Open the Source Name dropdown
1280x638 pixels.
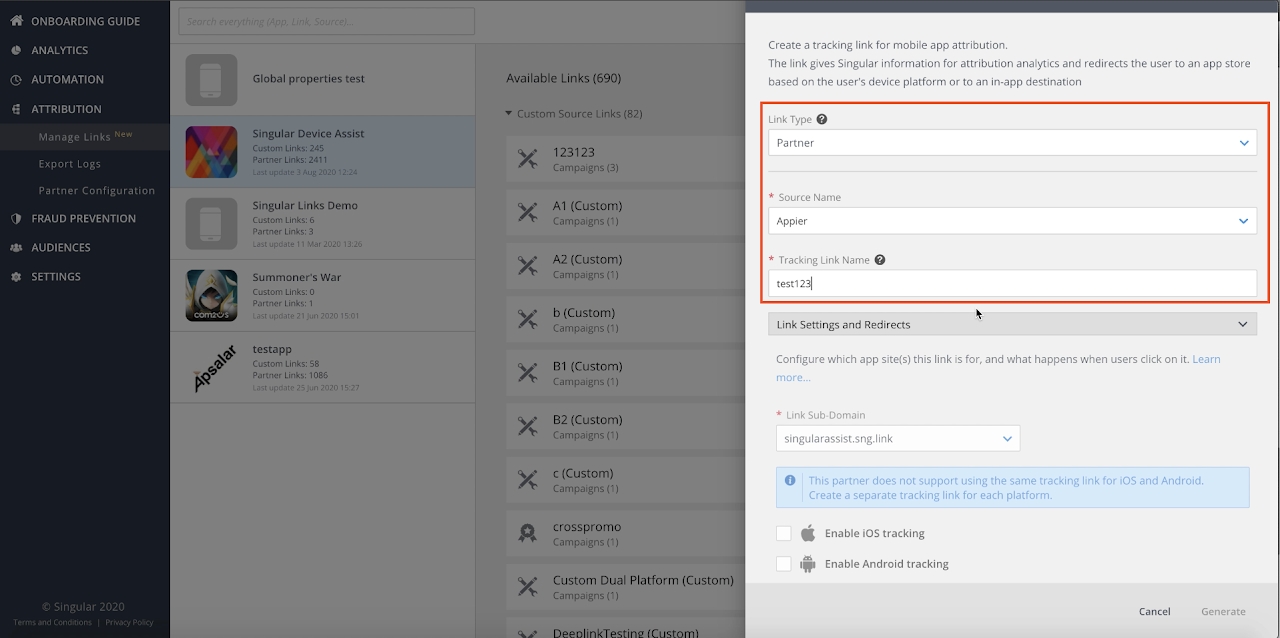[x=1012, y=221]
